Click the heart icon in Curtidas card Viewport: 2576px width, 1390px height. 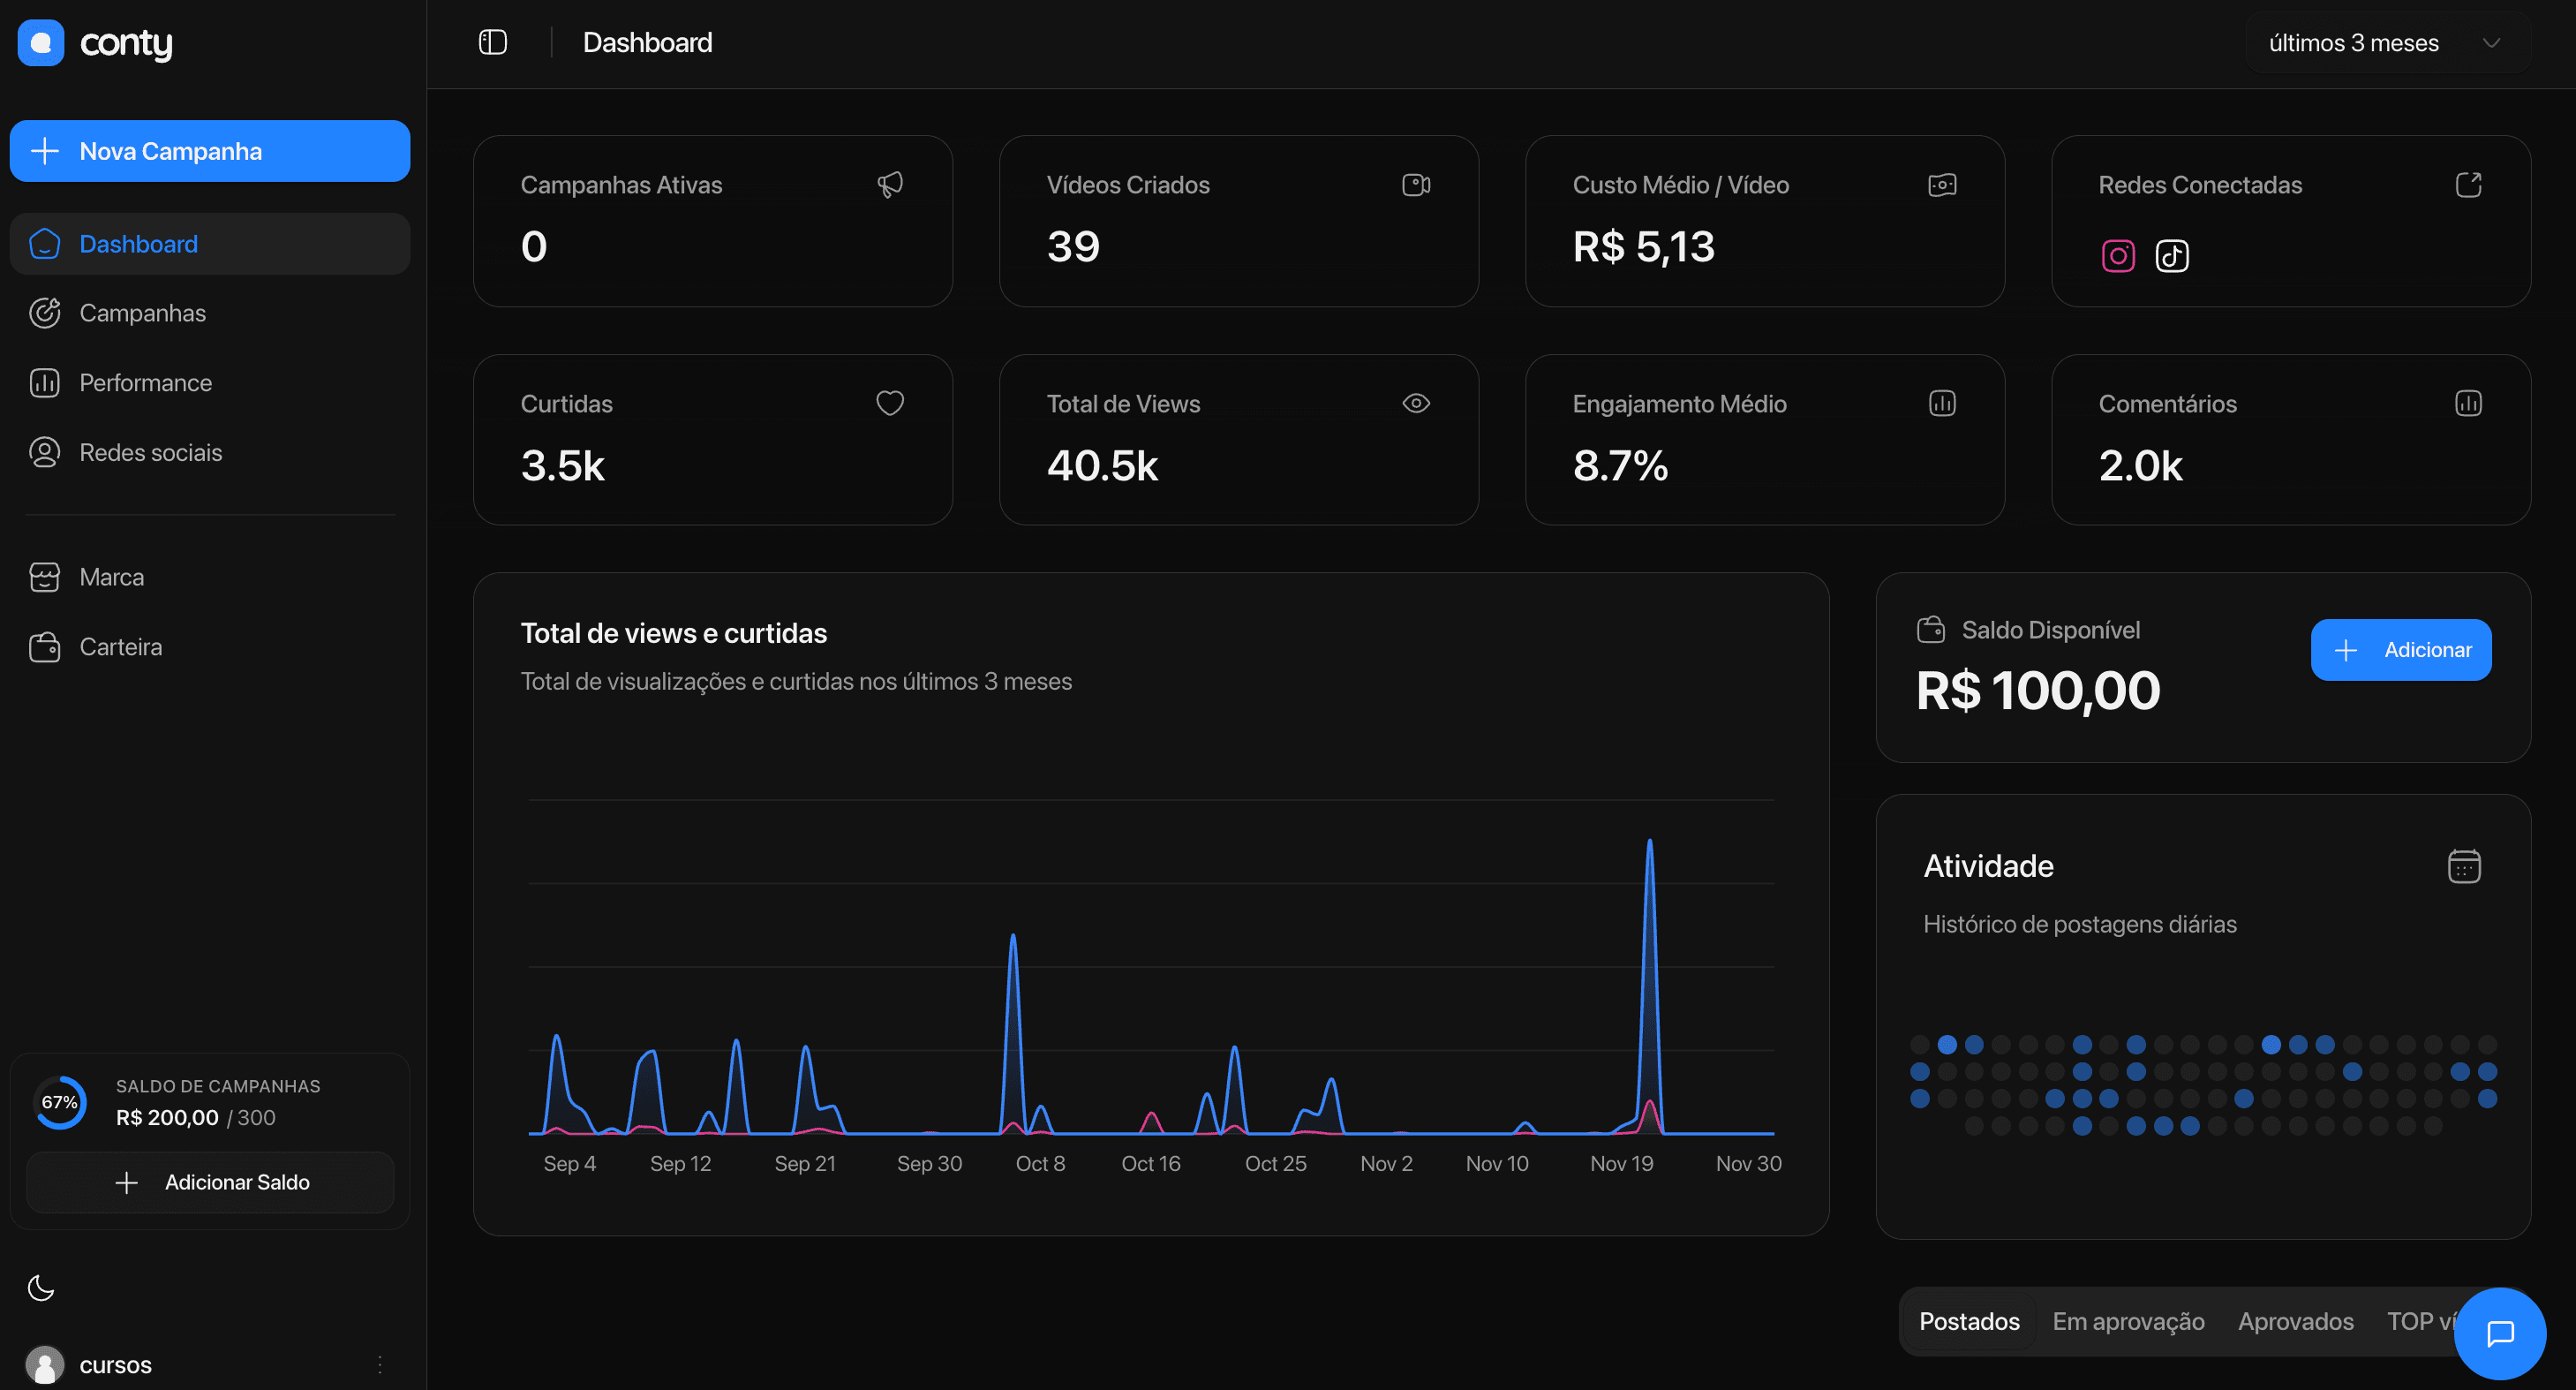(889, 403)
